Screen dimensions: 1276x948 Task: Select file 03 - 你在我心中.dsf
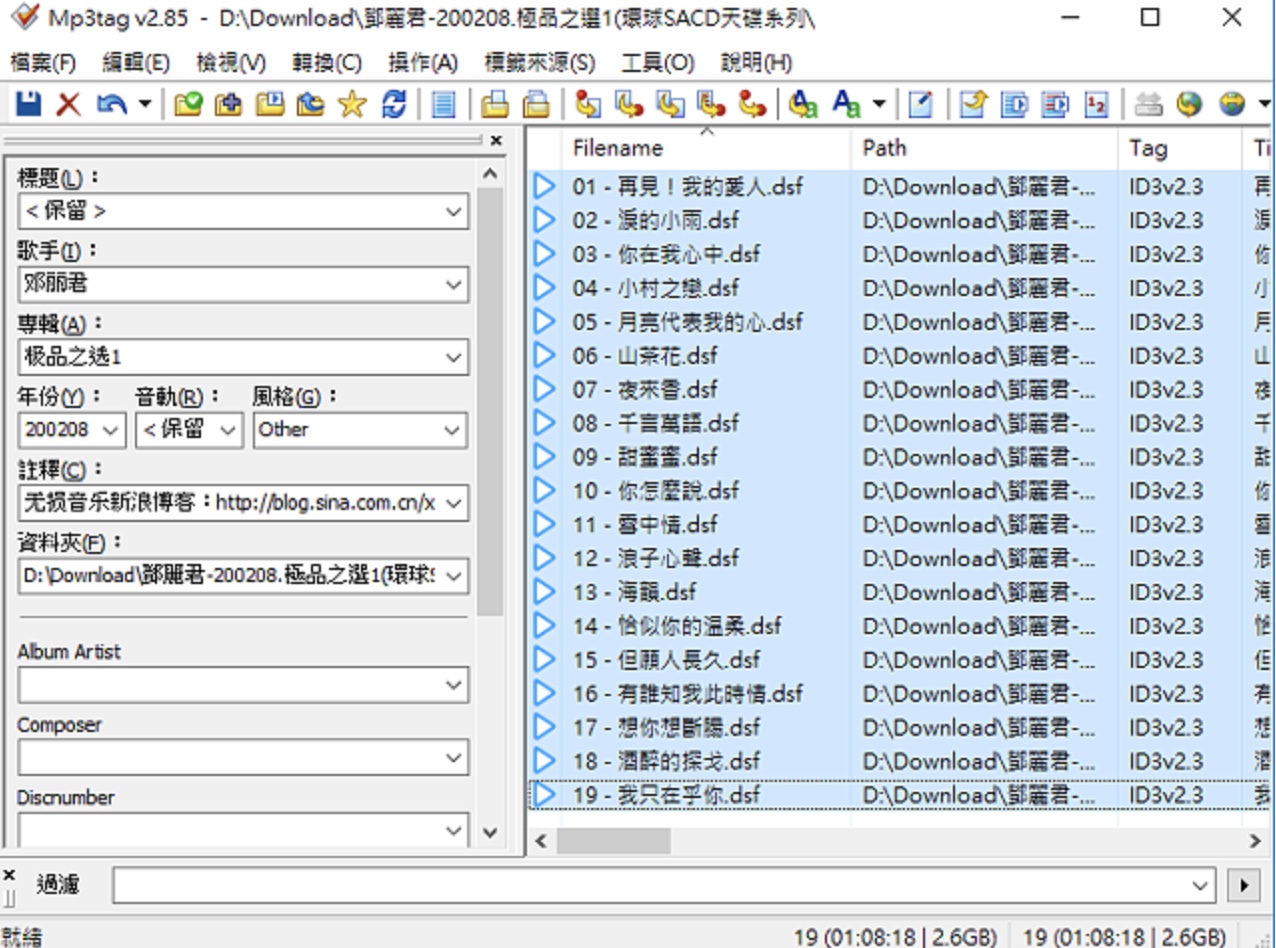coord(666,254)
